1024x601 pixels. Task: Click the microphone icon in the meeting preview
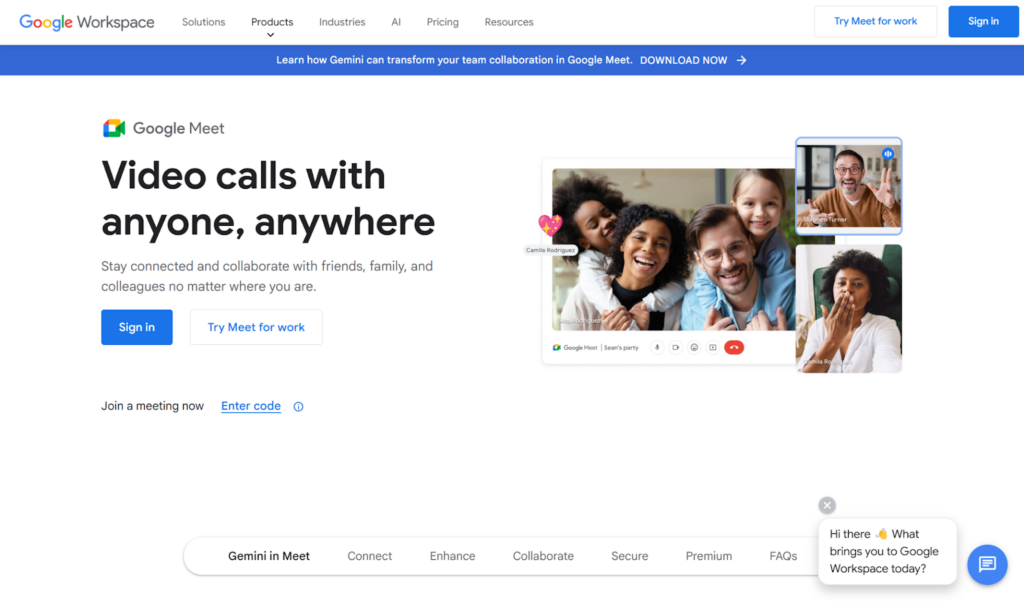pos(657,348)
